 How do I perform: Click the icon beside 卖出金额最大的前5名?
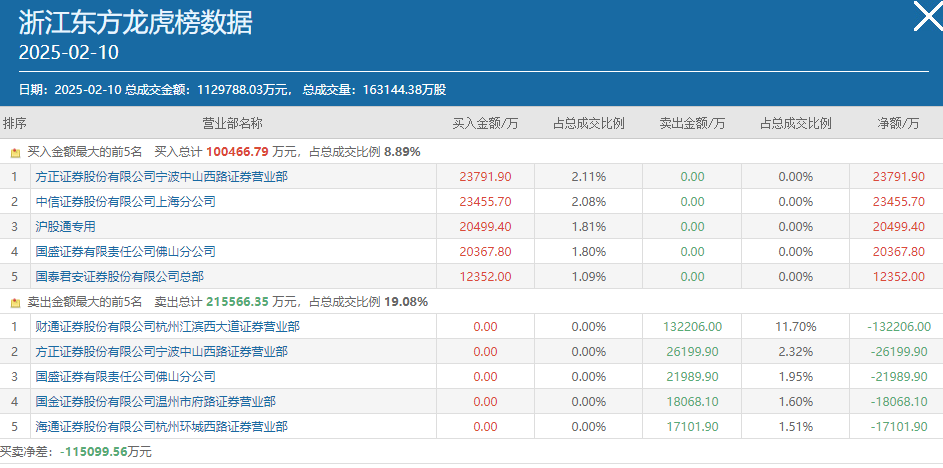point(16,303)
